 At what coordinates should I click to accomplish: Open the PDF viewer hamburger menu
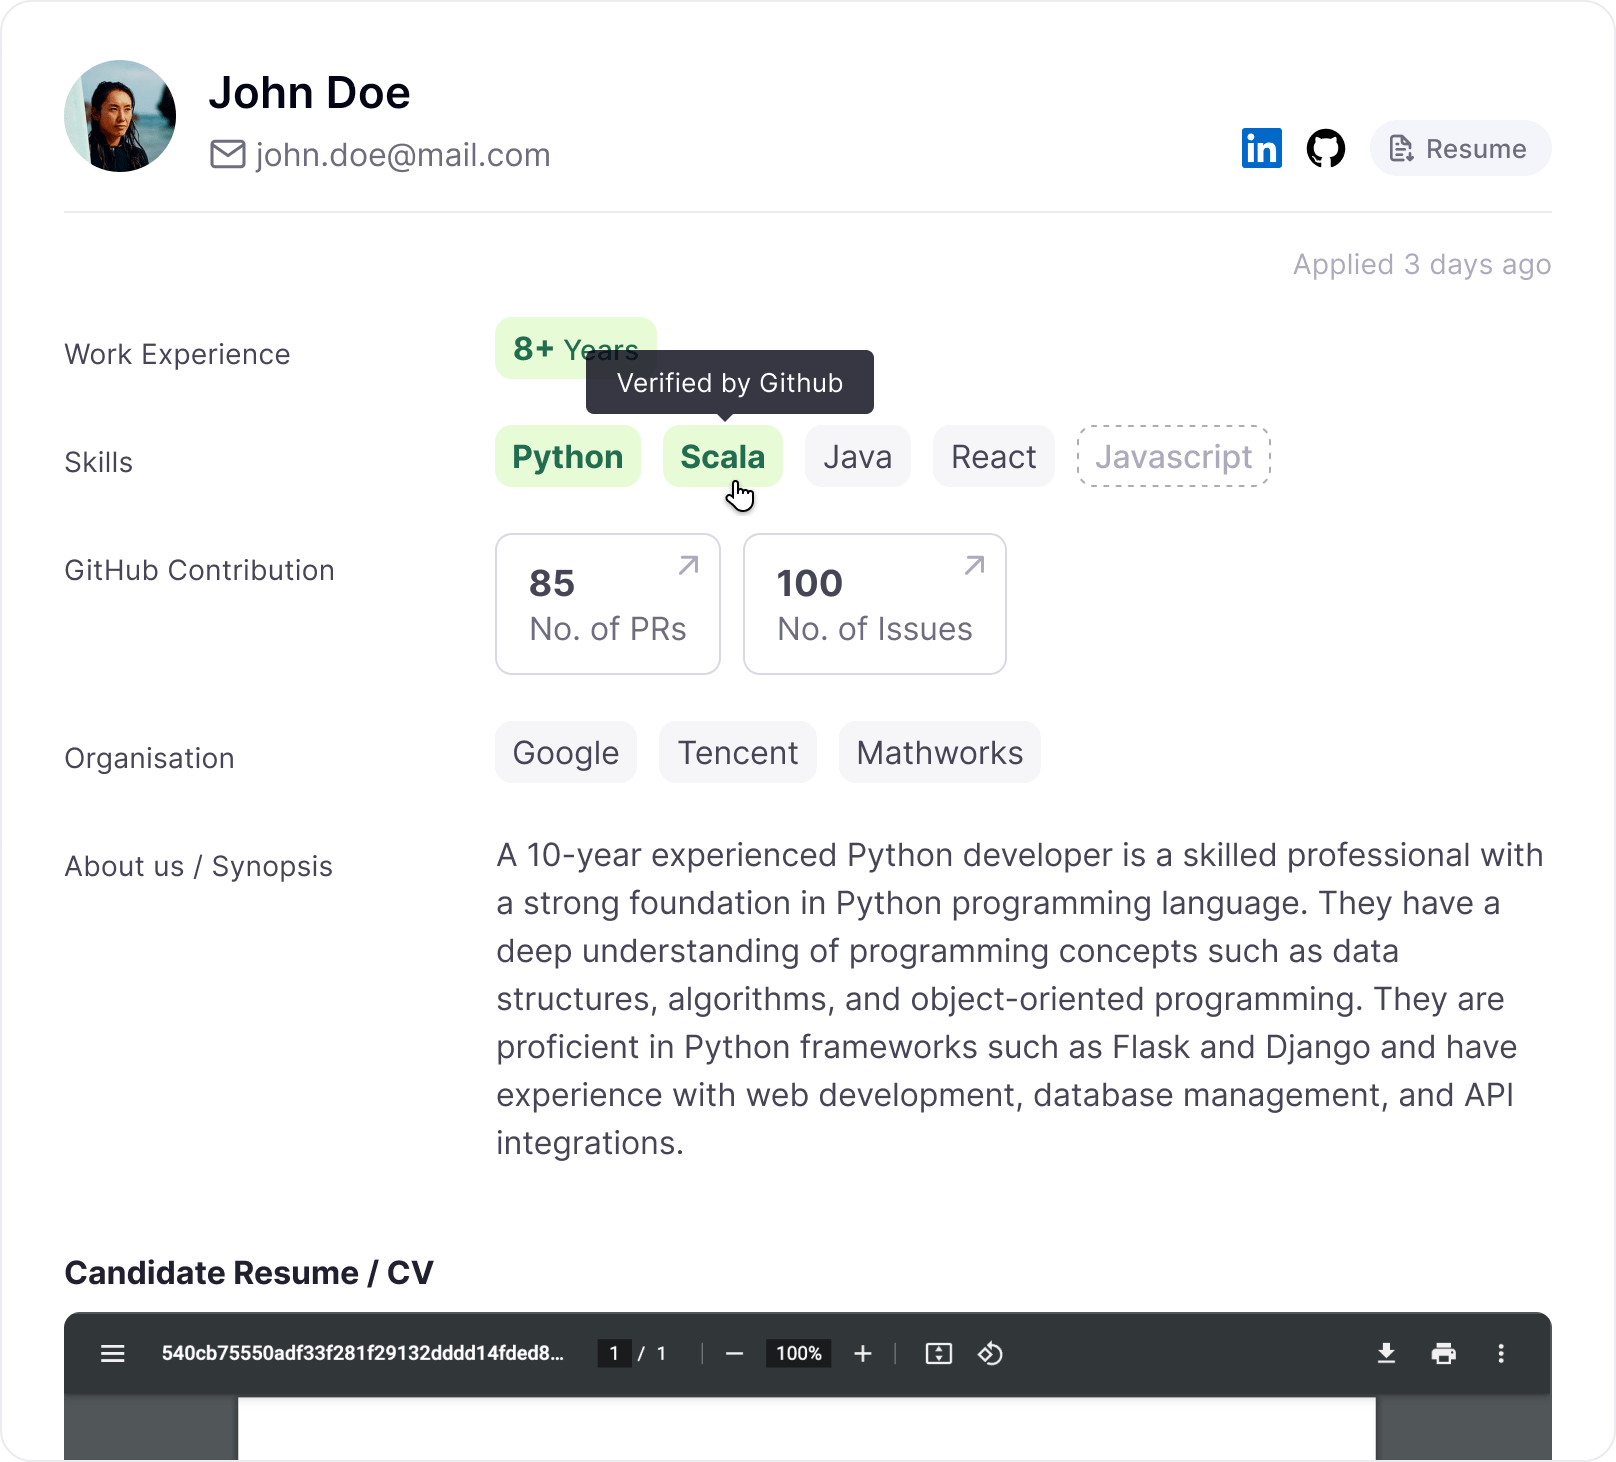click(x=112, y=1353)
